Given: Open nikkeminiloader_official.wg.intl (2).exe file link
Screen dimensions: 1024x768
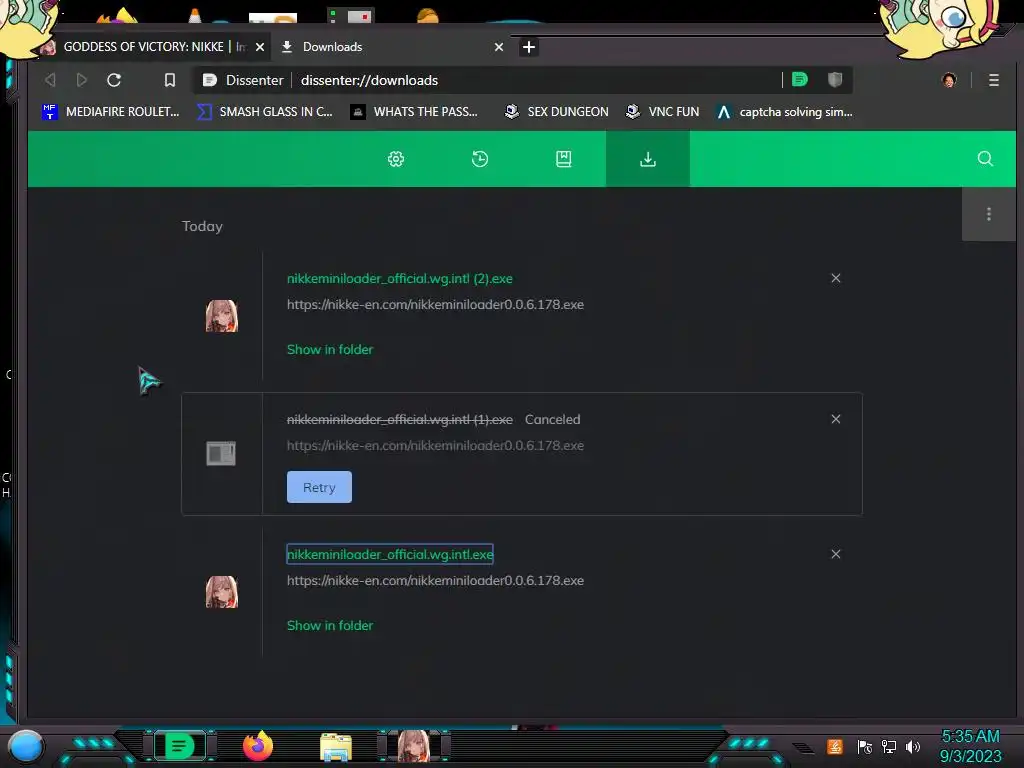Looking at the screenshot, I should click(x=400, y=278).
